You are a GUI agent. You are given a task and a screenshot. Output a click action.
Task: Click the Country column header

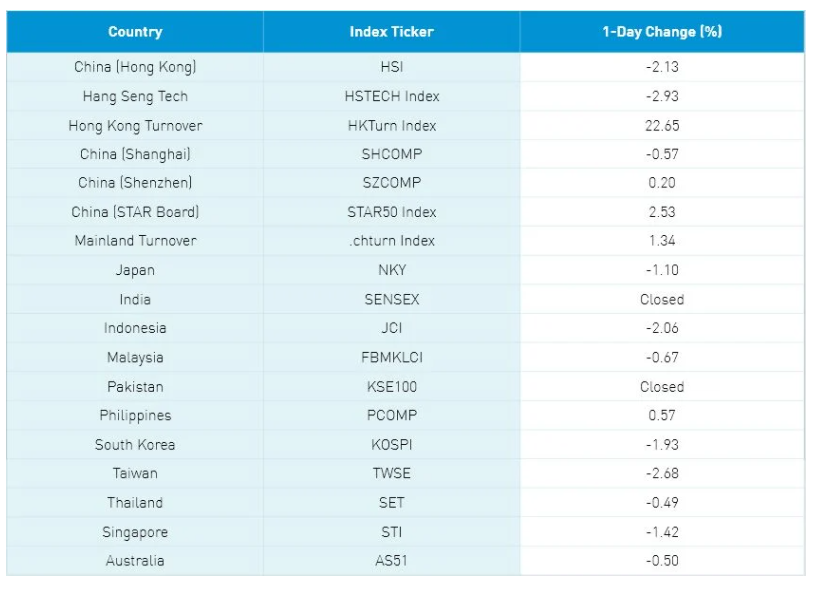click(x=135, y=32)
